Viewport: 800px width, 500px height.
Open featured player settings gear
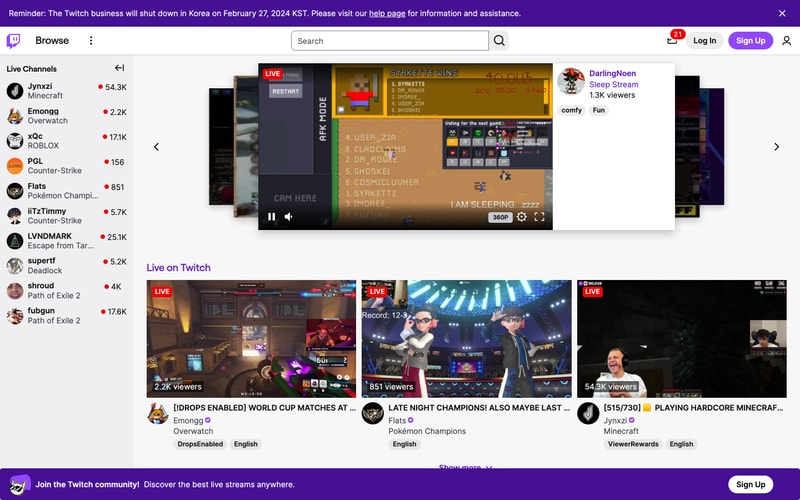521,217
